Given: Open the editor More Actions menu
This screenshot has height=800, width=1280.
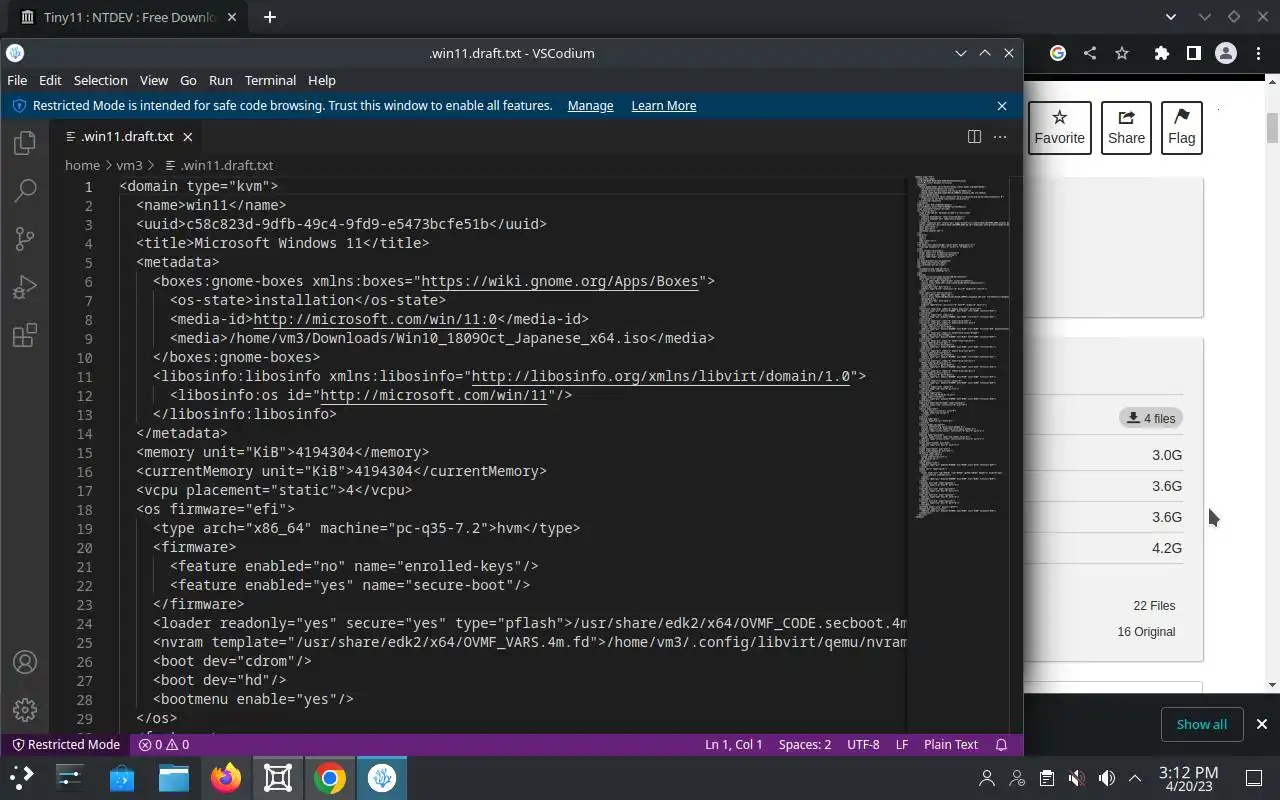Looking at the screenshot, I should pyautogui.click(x=1000, y=137).
